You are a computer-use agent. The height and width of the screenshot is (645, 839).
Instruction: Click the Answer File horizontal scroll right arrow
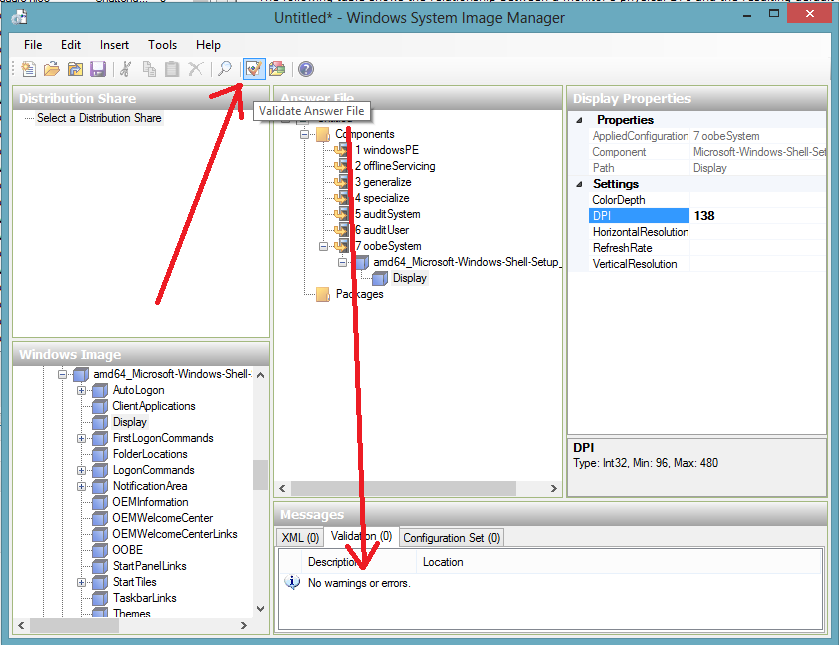[554, 488]
